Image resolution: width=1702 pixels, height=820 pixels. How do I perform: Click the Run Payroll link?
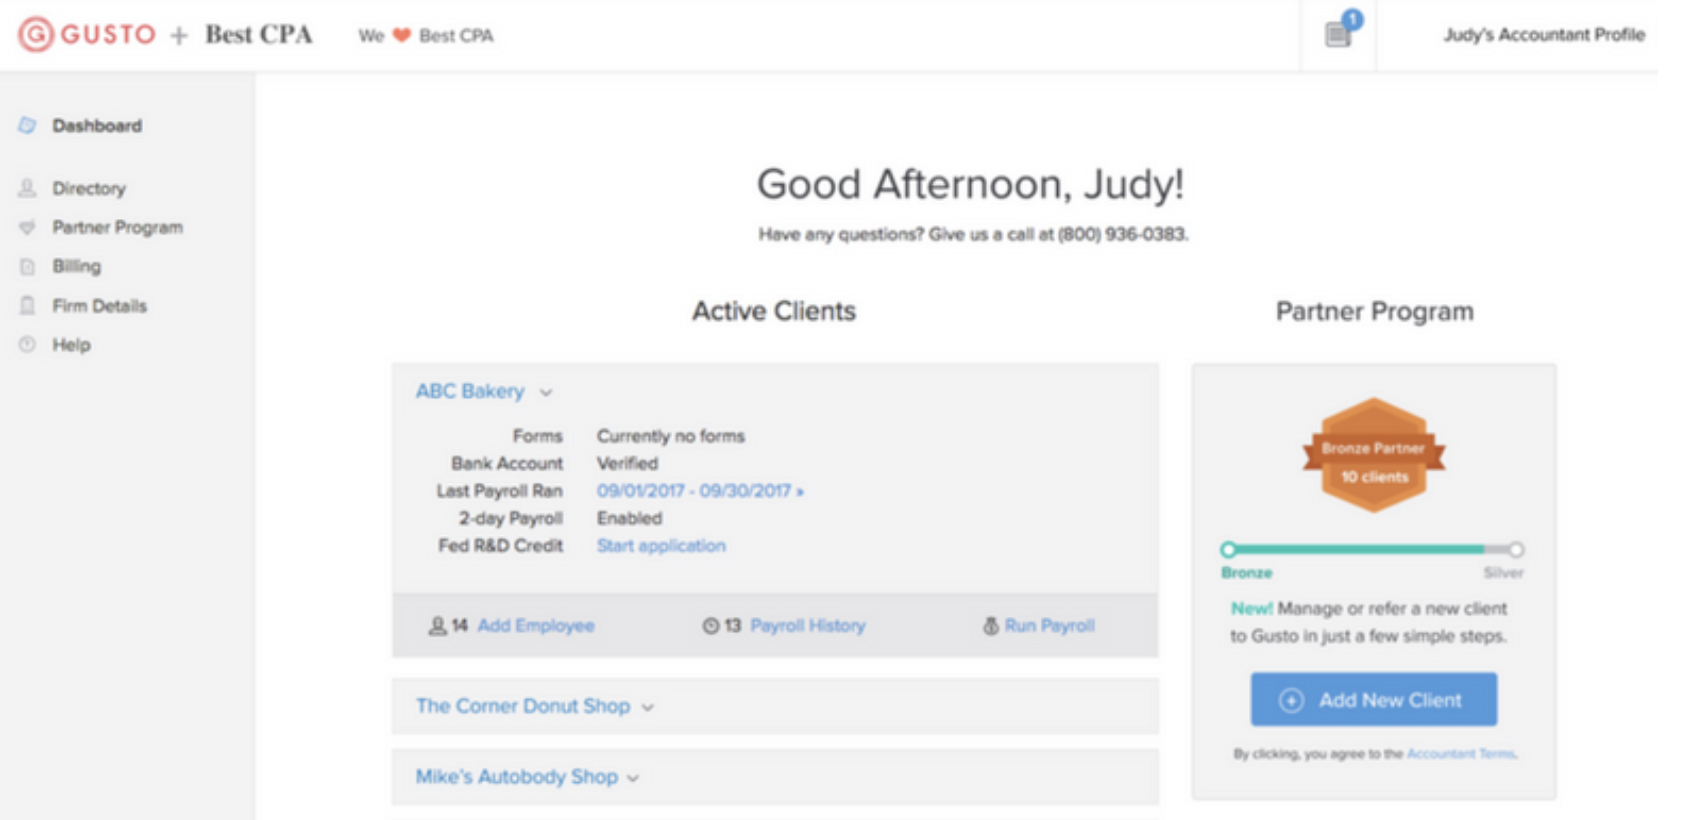1050,626
